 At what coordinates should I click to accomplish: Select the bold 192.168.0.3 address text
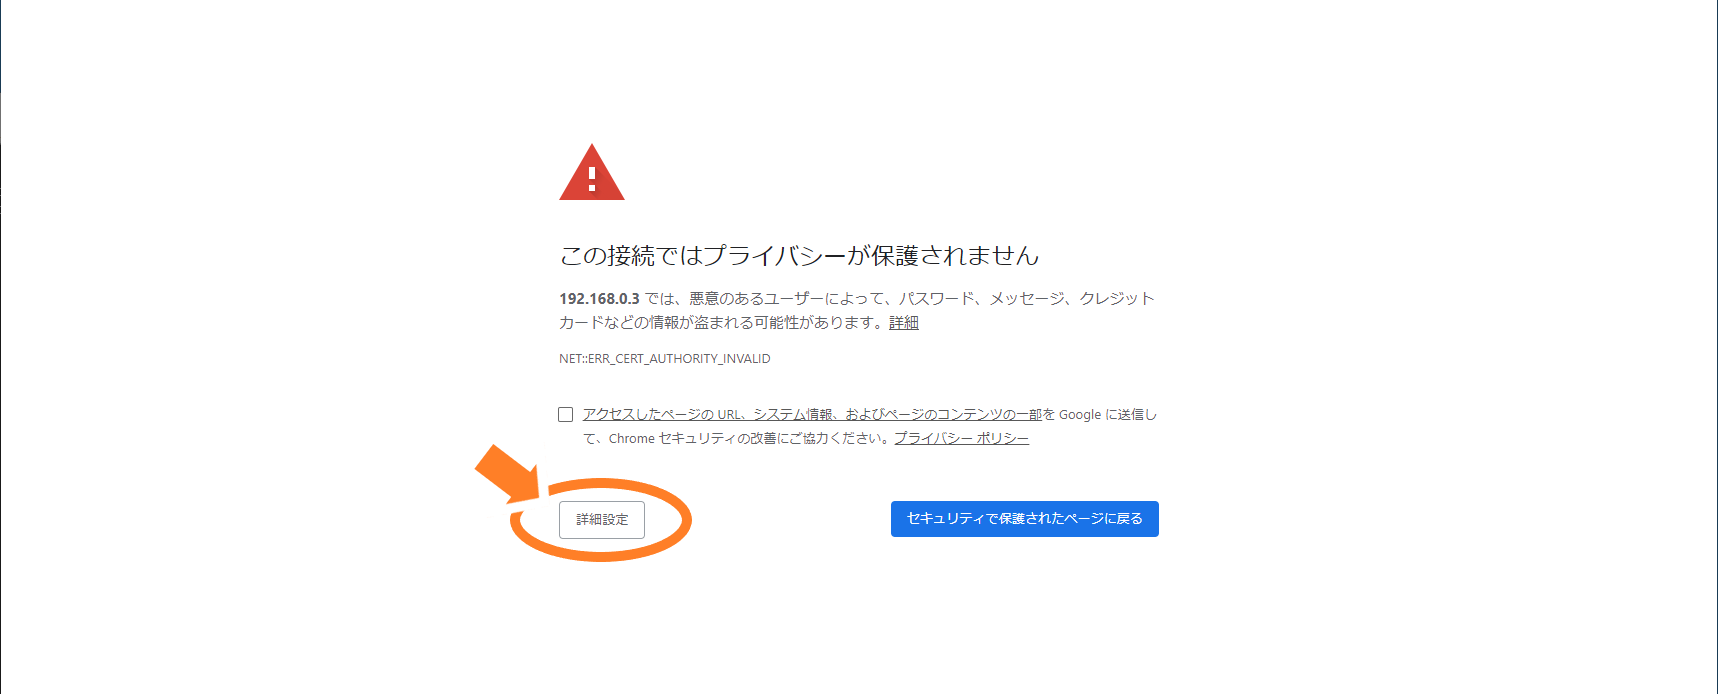[x=599, y=299]
